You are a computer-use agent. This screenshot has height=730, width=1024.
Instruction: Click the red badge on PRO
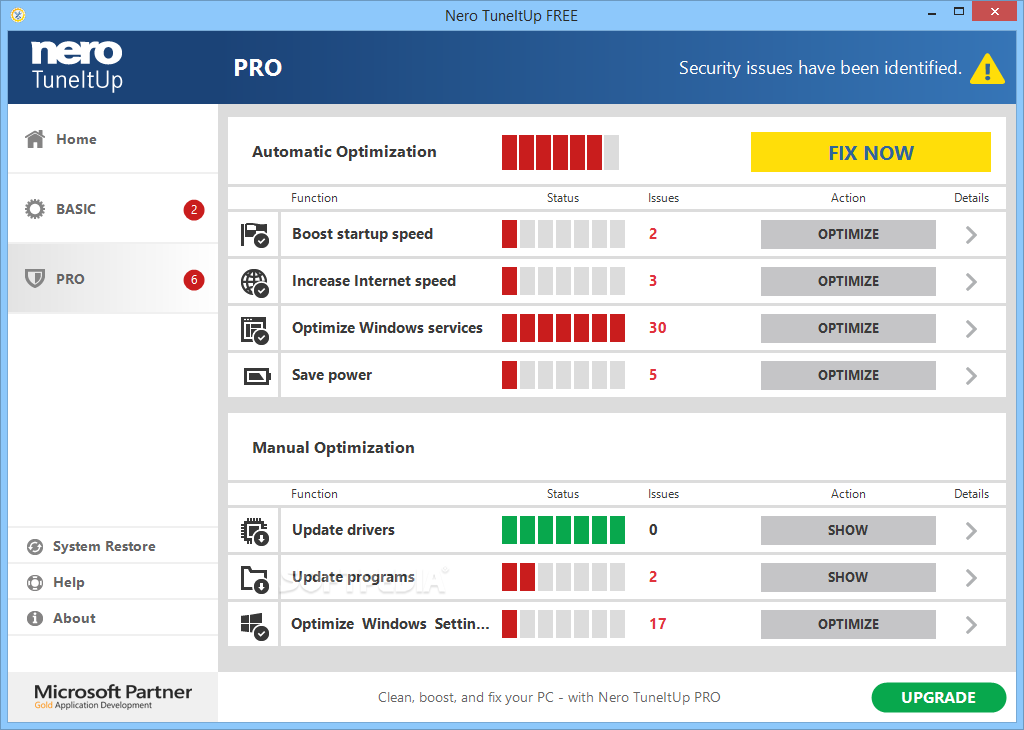194,280
